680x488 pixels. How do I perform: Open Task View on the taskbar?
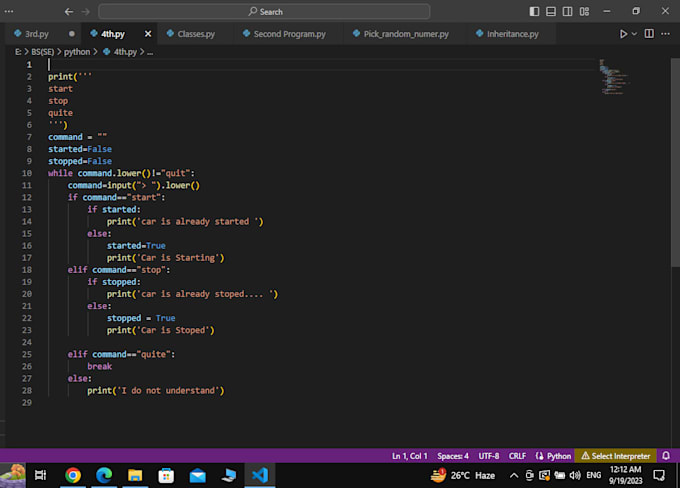(41, 475)
